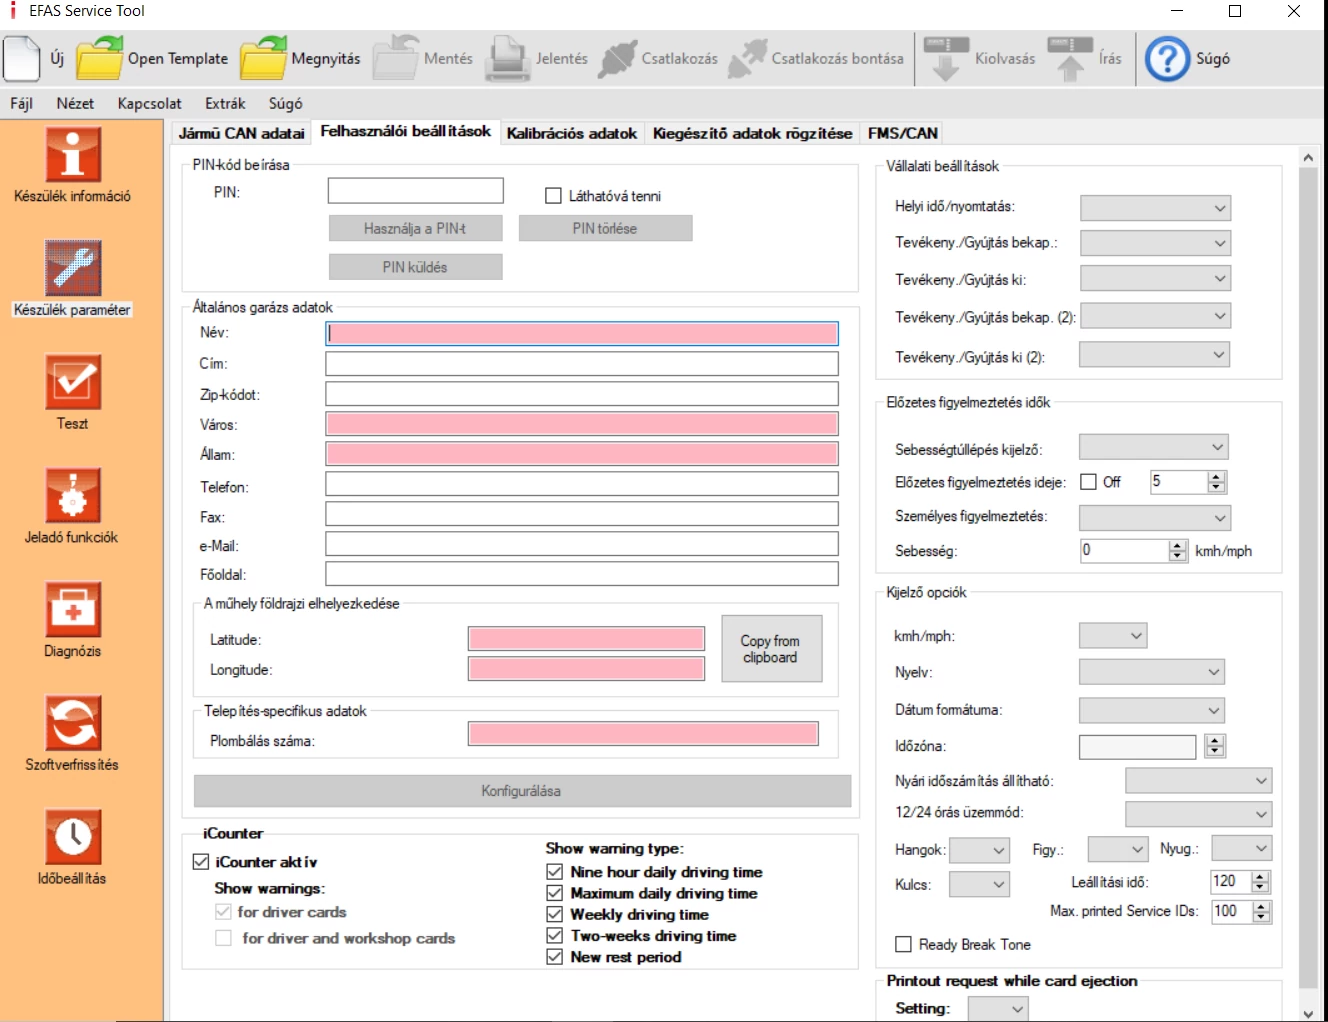Click the Új new document icon
This screenshot has width=1328, height=1022.
click(x=21, y=59)
